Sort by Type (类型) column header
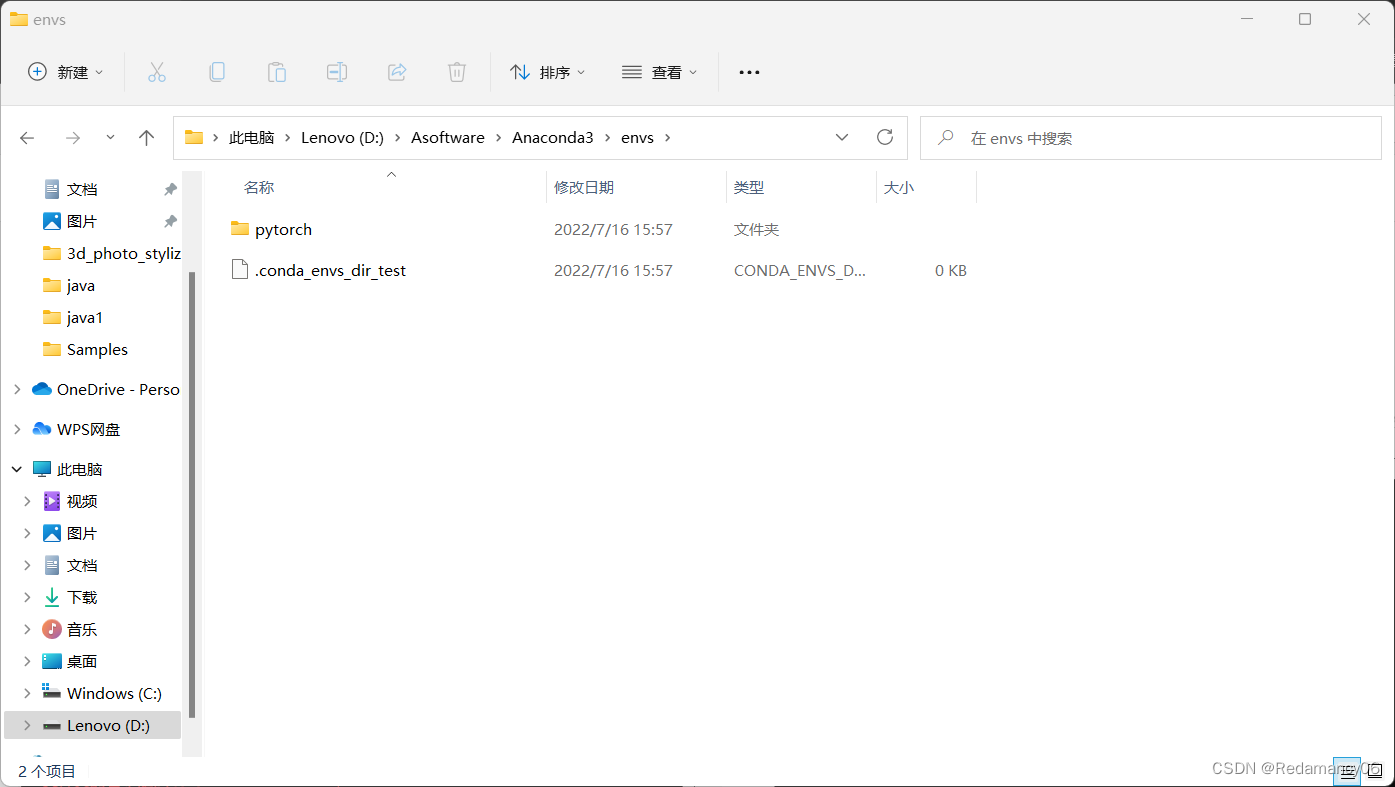The image size is (1395, 787). tap(749, 187)
